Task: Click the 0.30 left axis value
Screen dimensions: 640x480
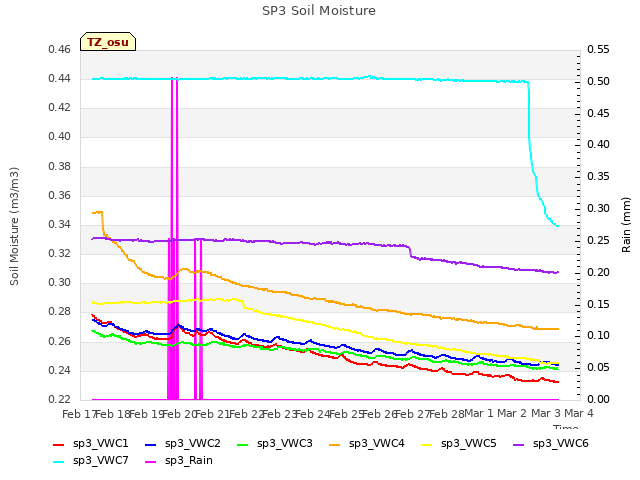Action: point(60,282)
